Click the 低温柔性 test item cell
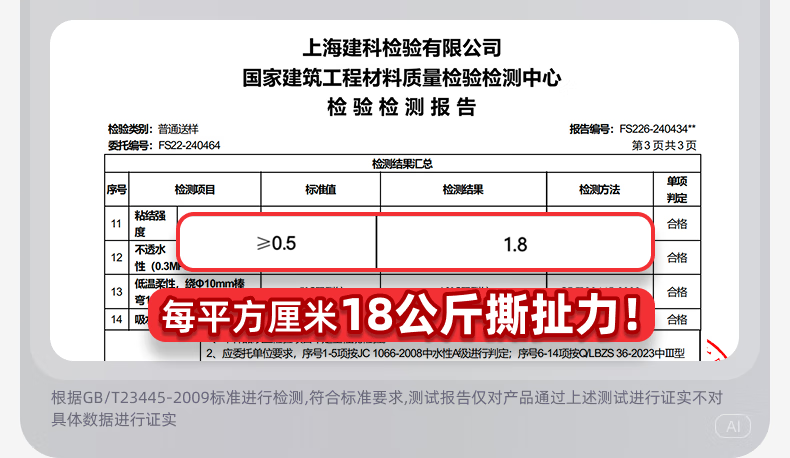This screenshot has width=790, height=458. pos(189,290)
